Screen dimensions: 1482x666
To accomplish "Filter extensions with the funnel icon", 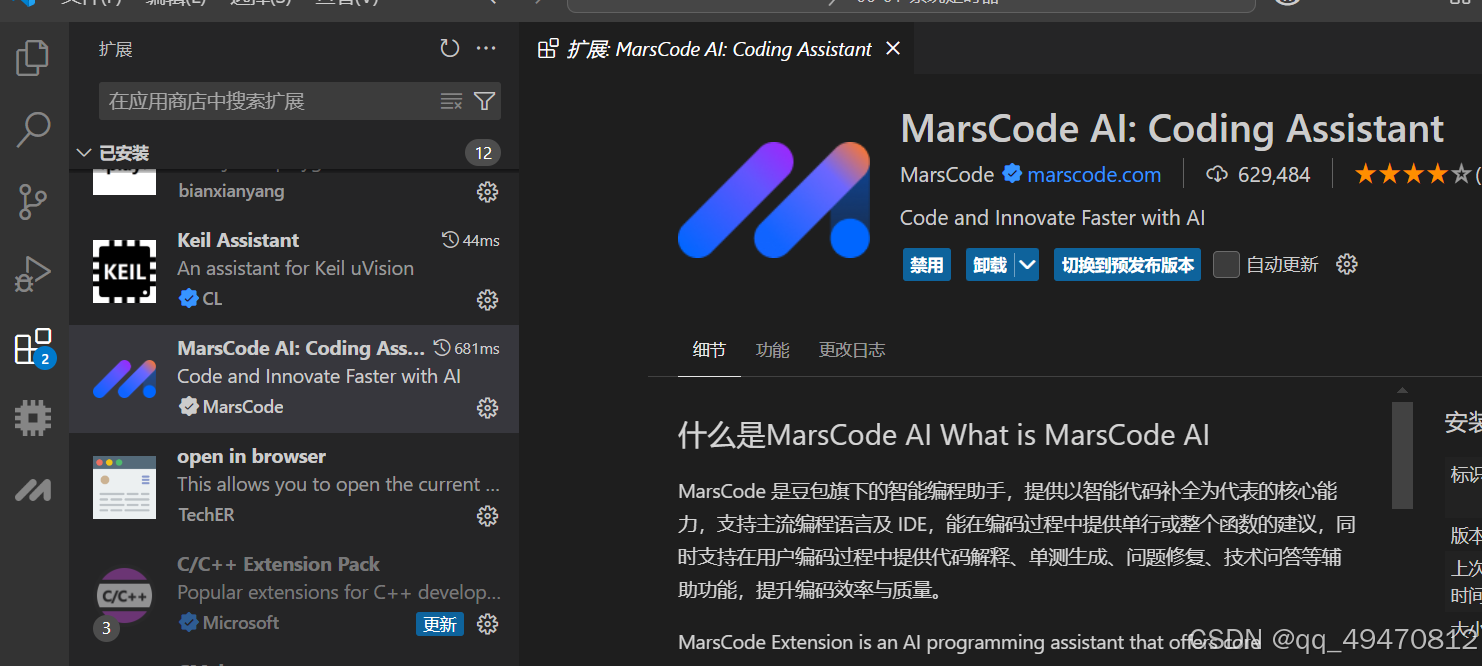I will click(484, 101).
